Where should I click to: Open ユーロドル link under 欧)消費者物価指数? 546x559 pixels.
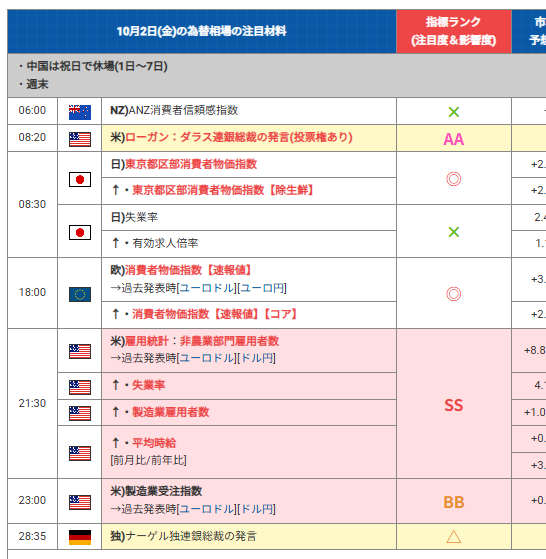click(207, 288)
